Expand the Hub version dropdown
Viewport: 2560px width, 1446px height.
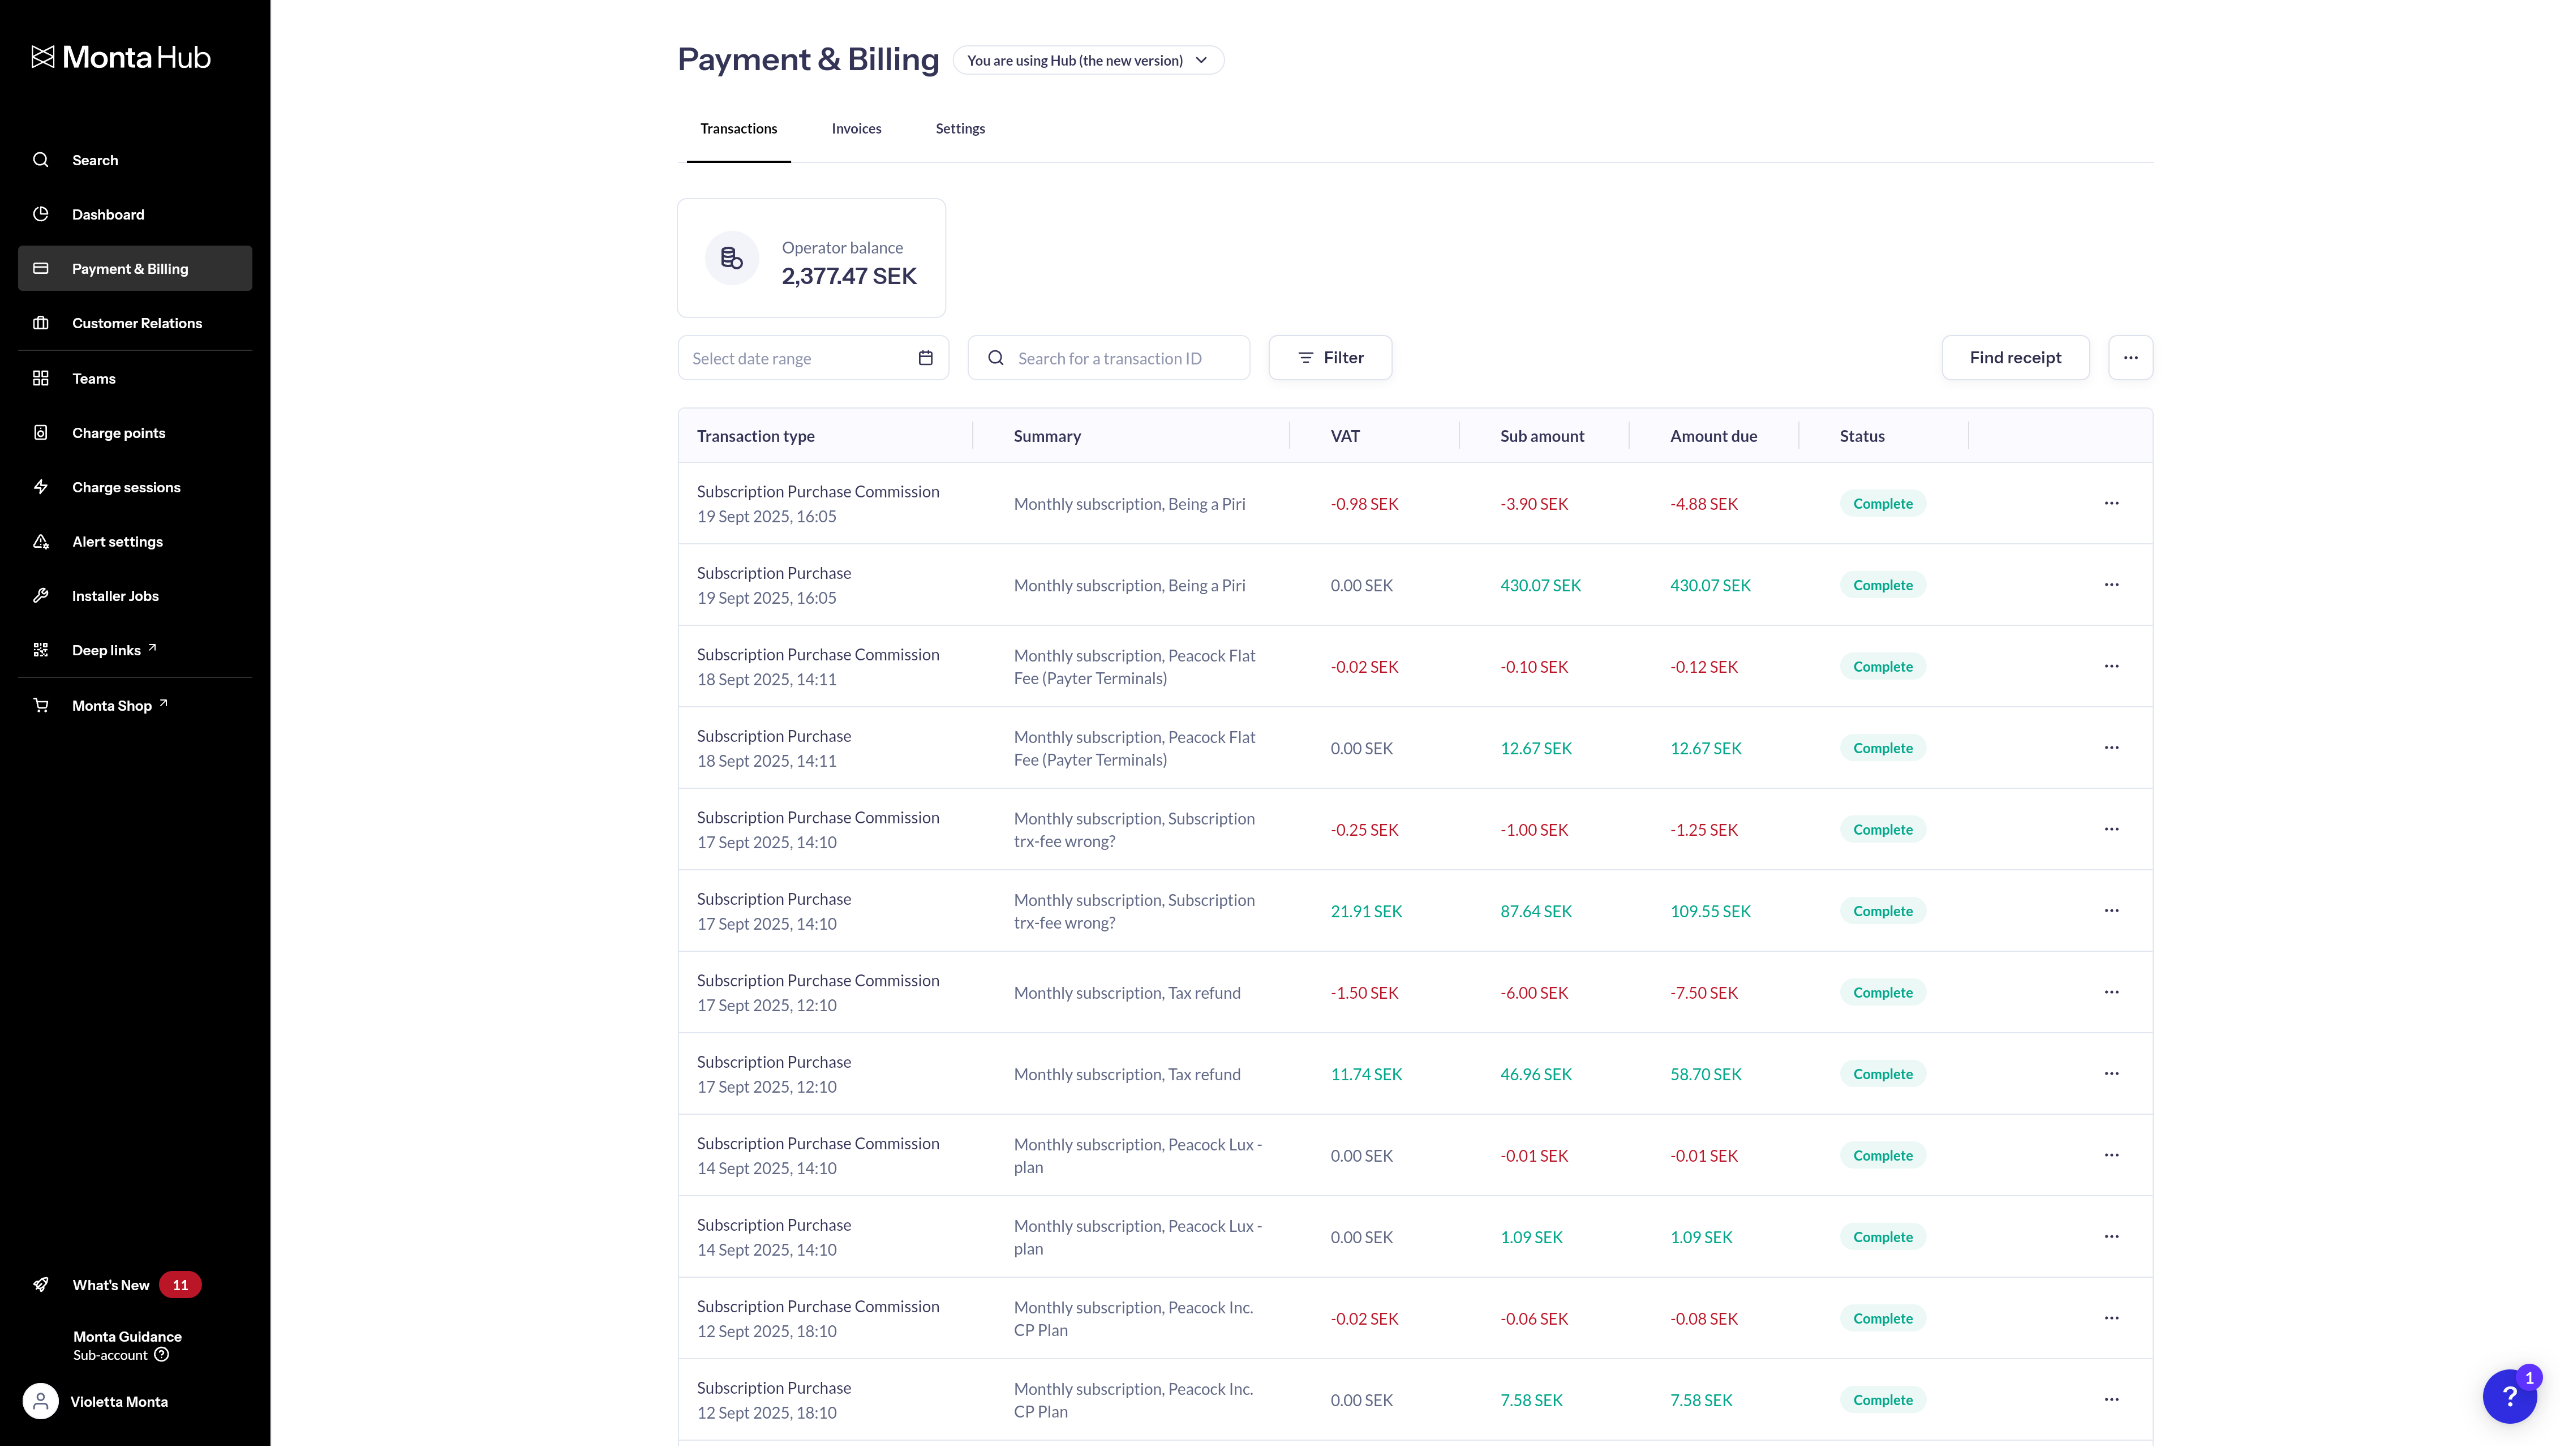pyautogui.click(x=1088, y=60)
